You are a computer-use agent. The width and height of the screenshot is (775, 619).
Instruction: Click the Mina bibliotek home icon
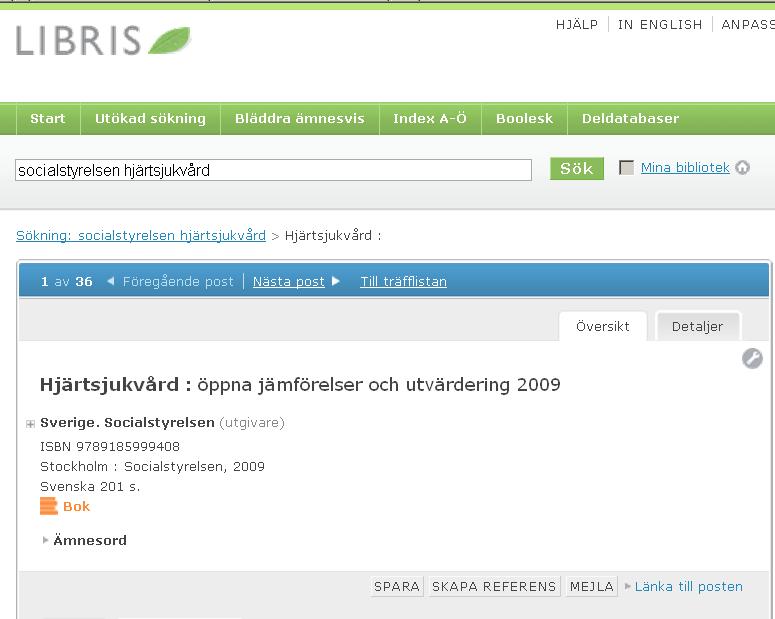tap(742, 168)
